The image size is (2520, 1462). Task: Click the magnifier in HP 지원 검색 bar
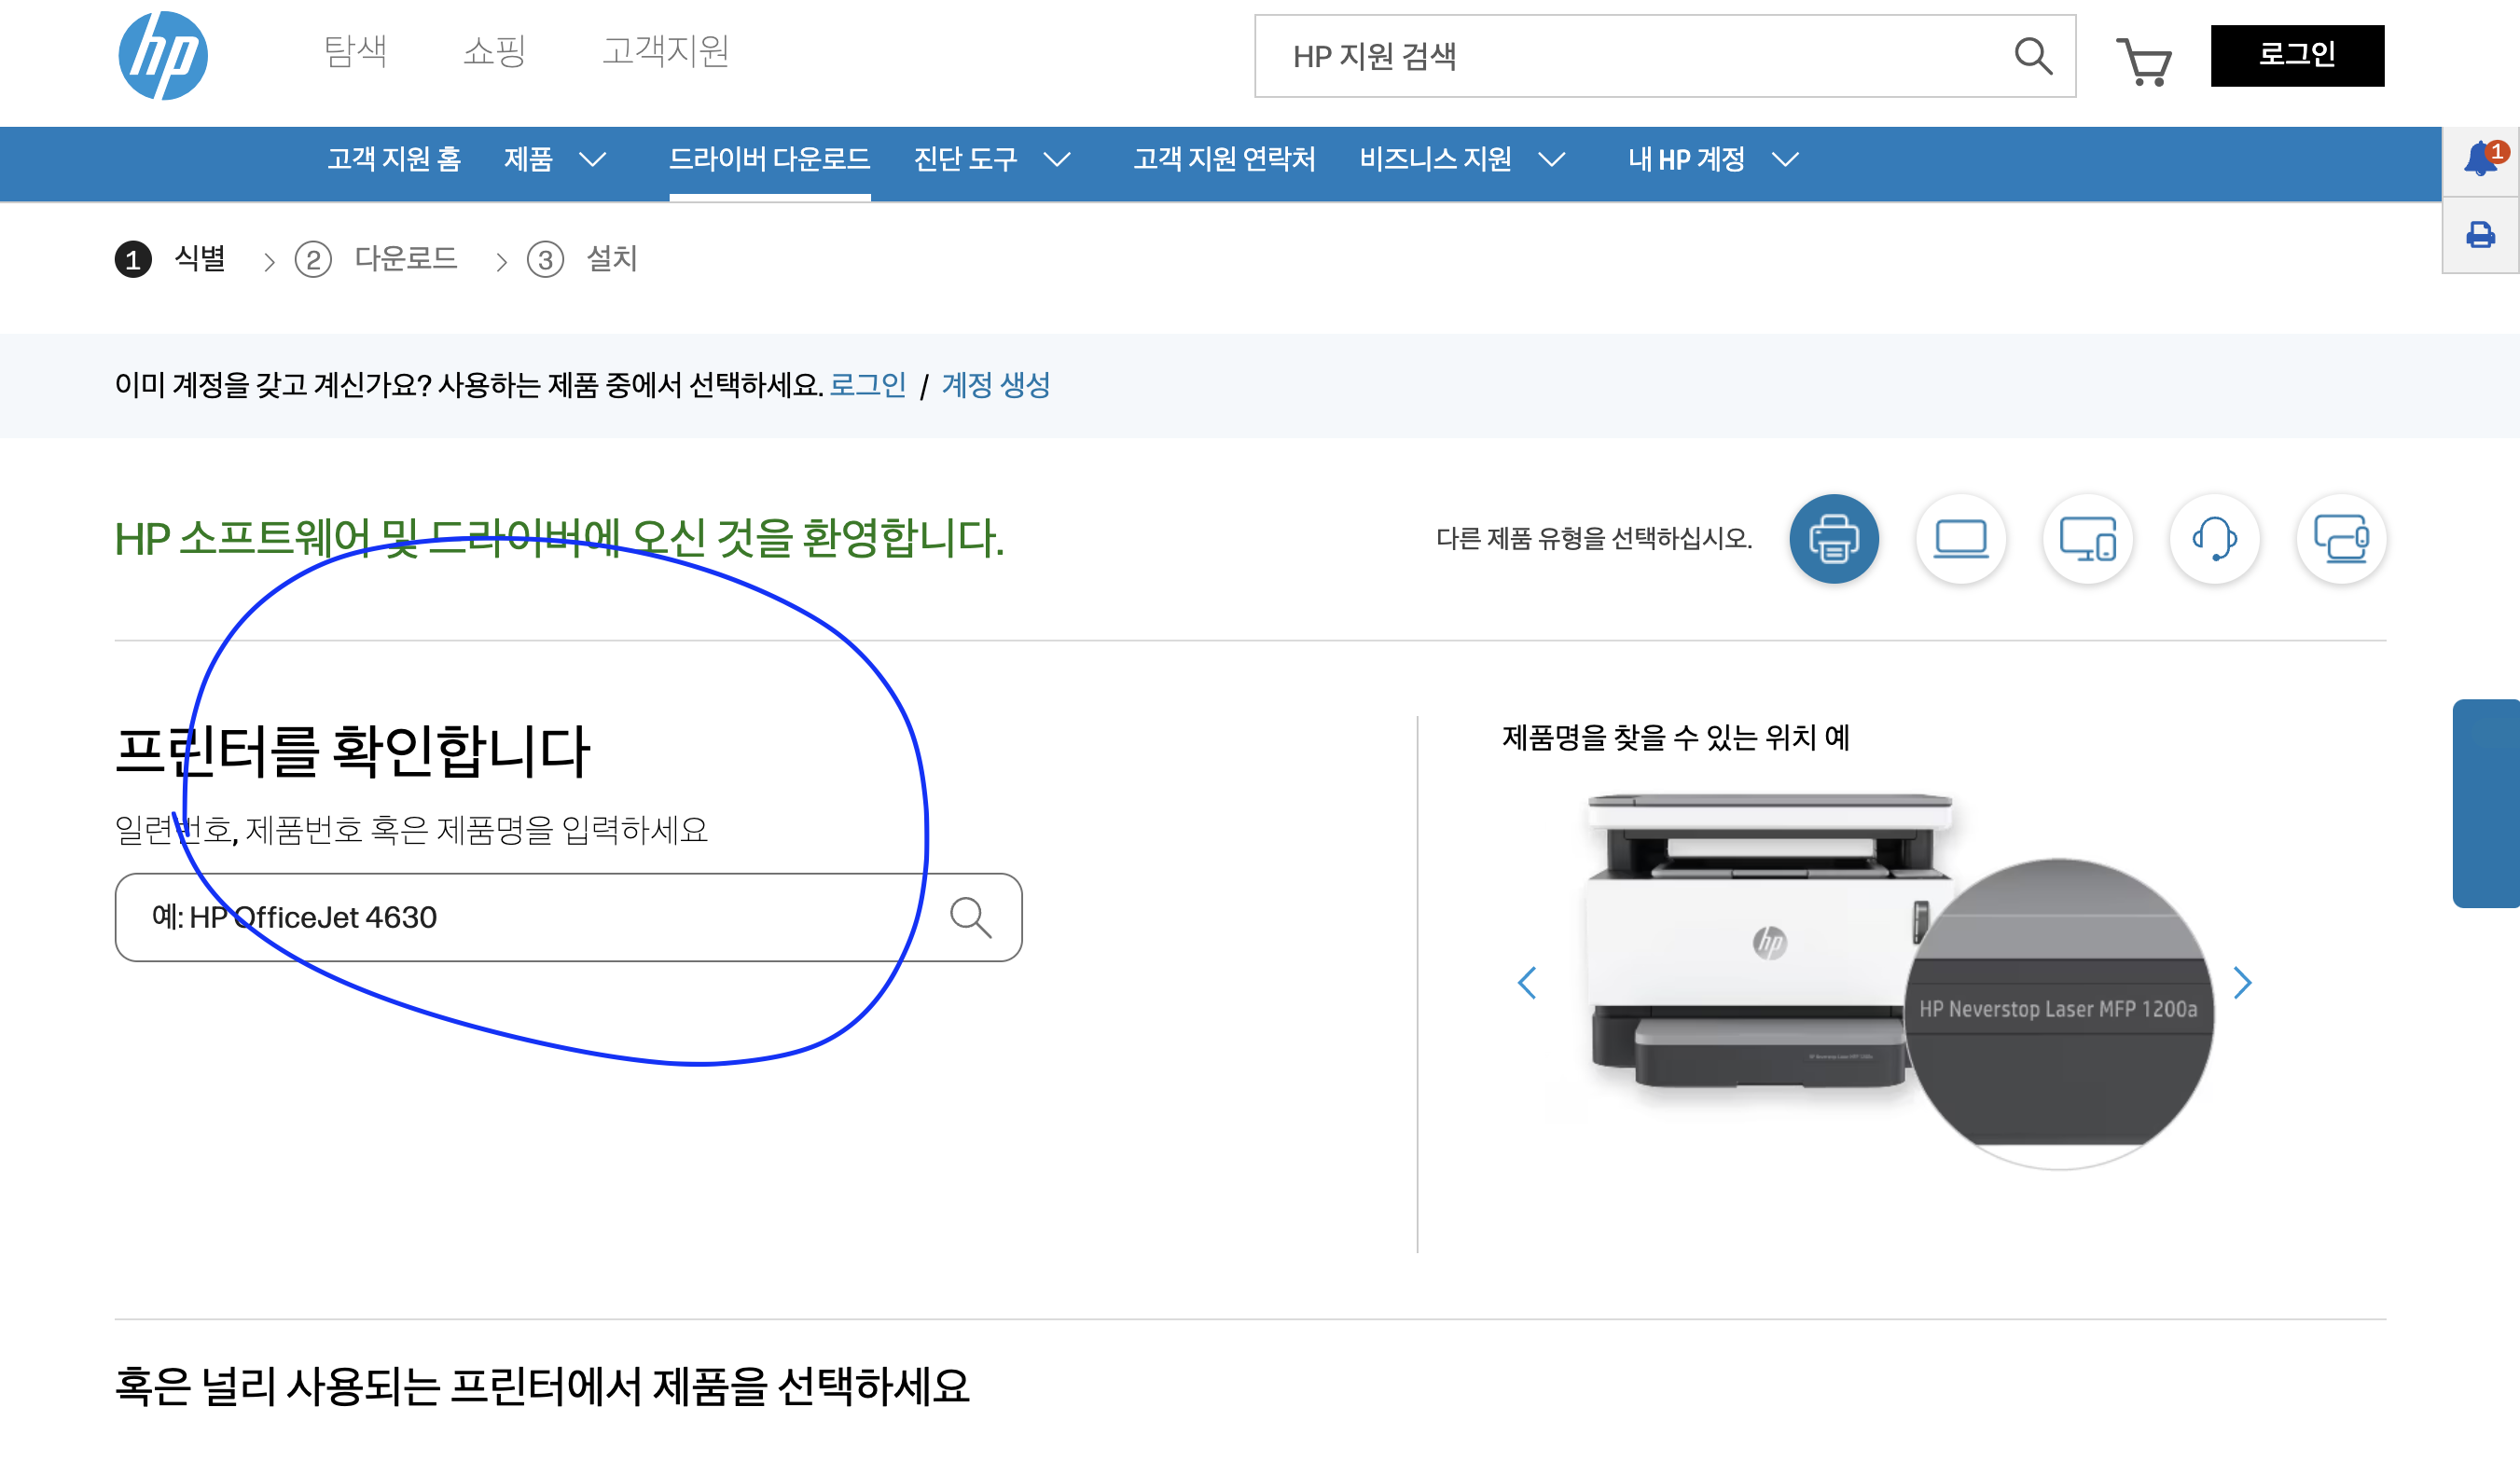(2032, 56)
